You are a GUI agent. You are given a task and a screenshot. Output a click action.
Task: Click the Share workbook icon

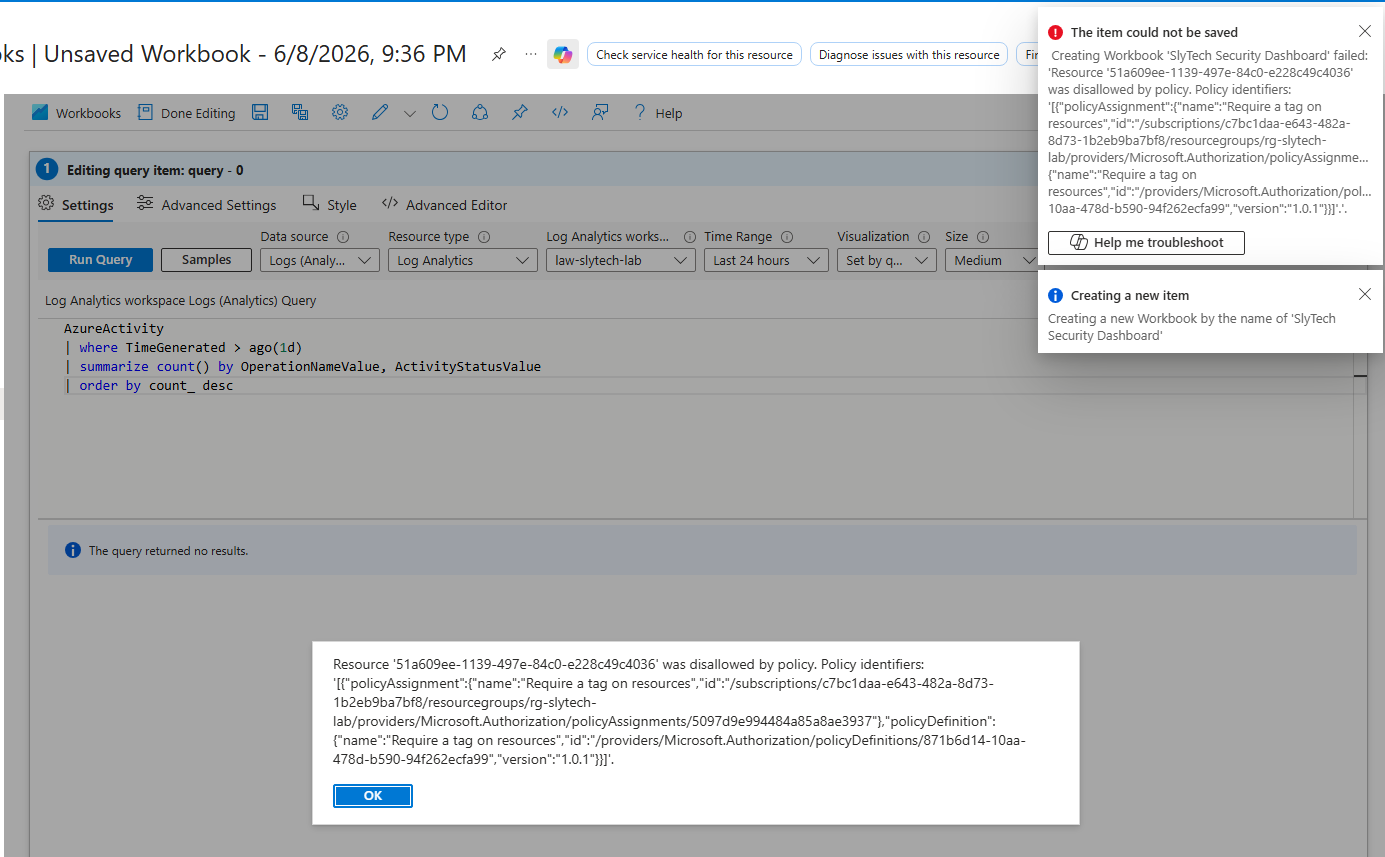(x=480, y=112)
